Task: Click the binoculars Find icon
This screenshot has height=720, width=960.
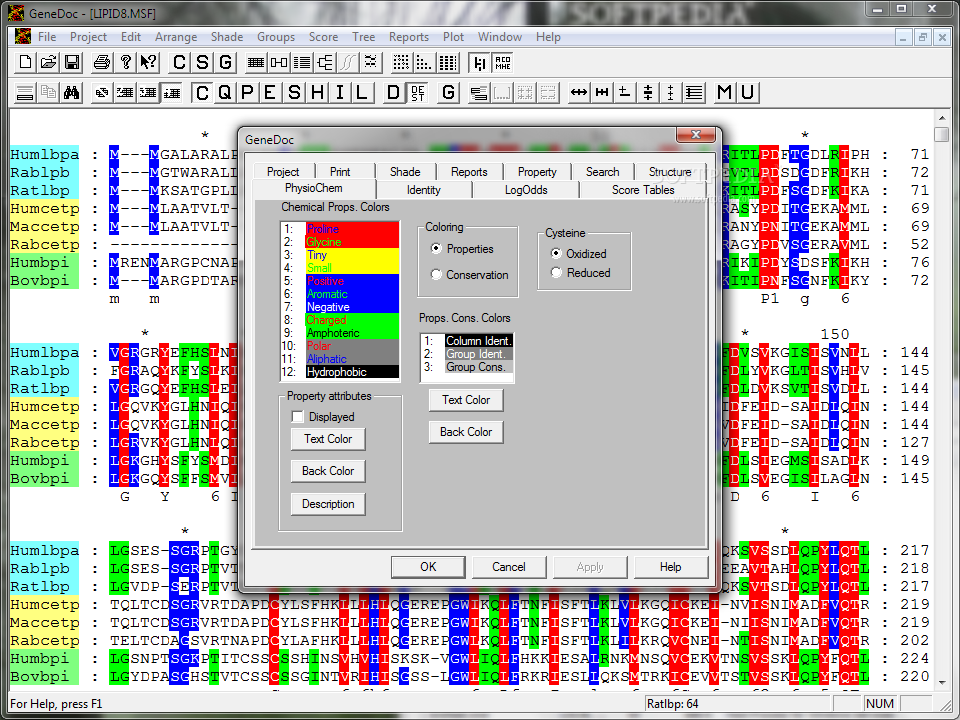Action: coord(72,93)
